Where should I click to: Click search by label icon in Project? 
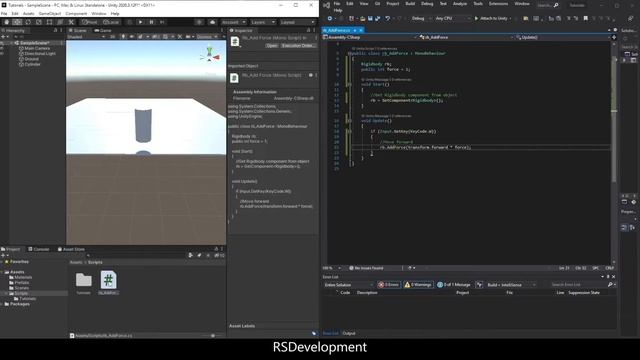point(200,256)
